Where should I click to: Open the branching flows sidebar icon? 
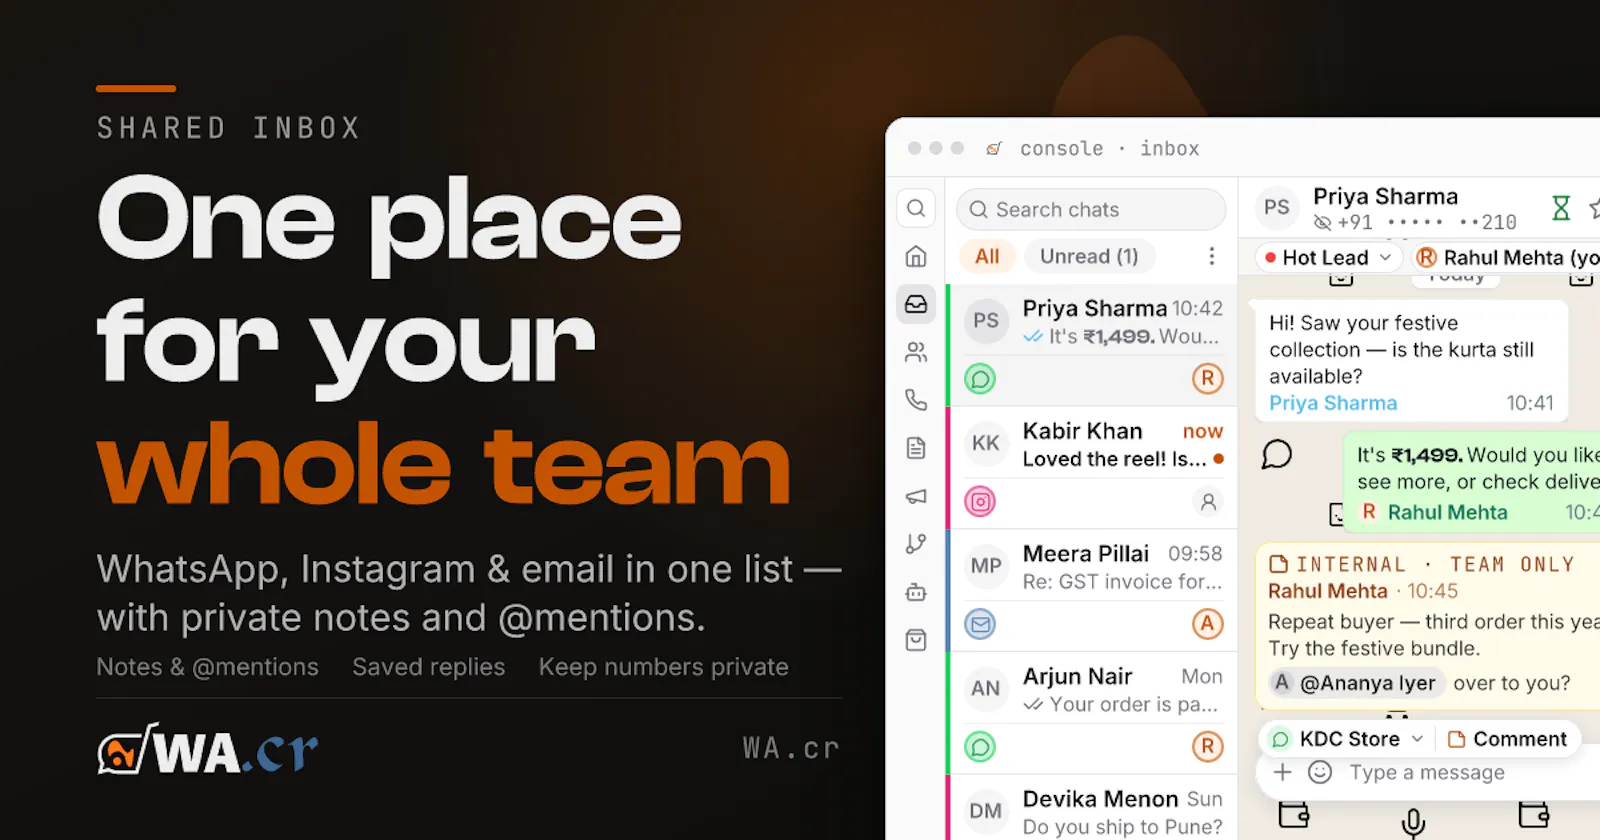tap(916, 544)
